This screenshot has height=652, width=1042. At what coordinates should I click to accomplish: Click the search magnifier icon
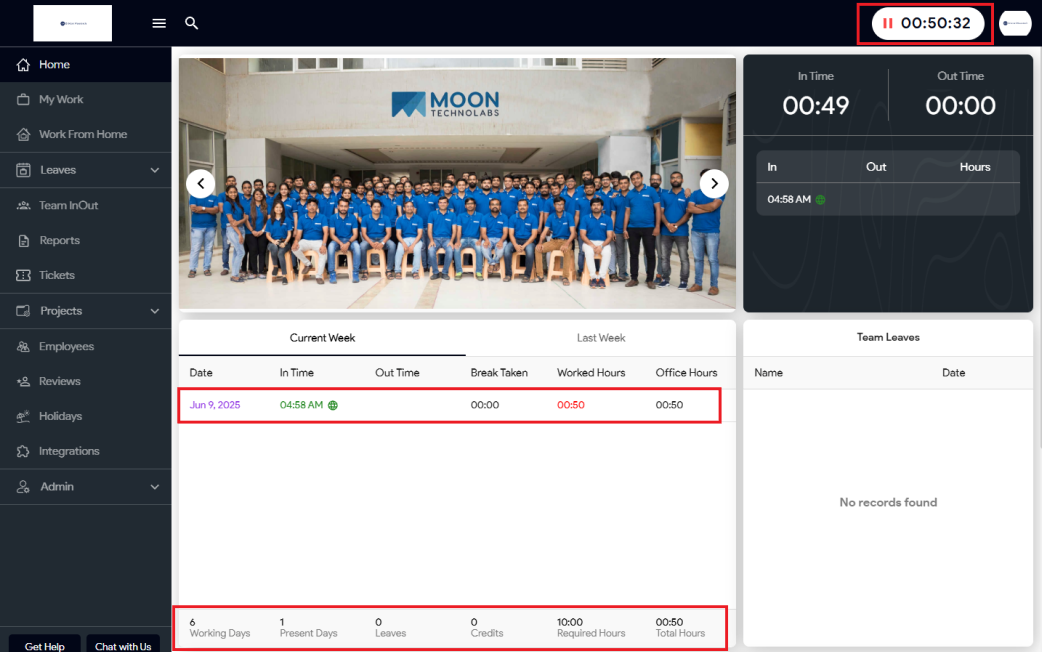(x=192, y=23)
